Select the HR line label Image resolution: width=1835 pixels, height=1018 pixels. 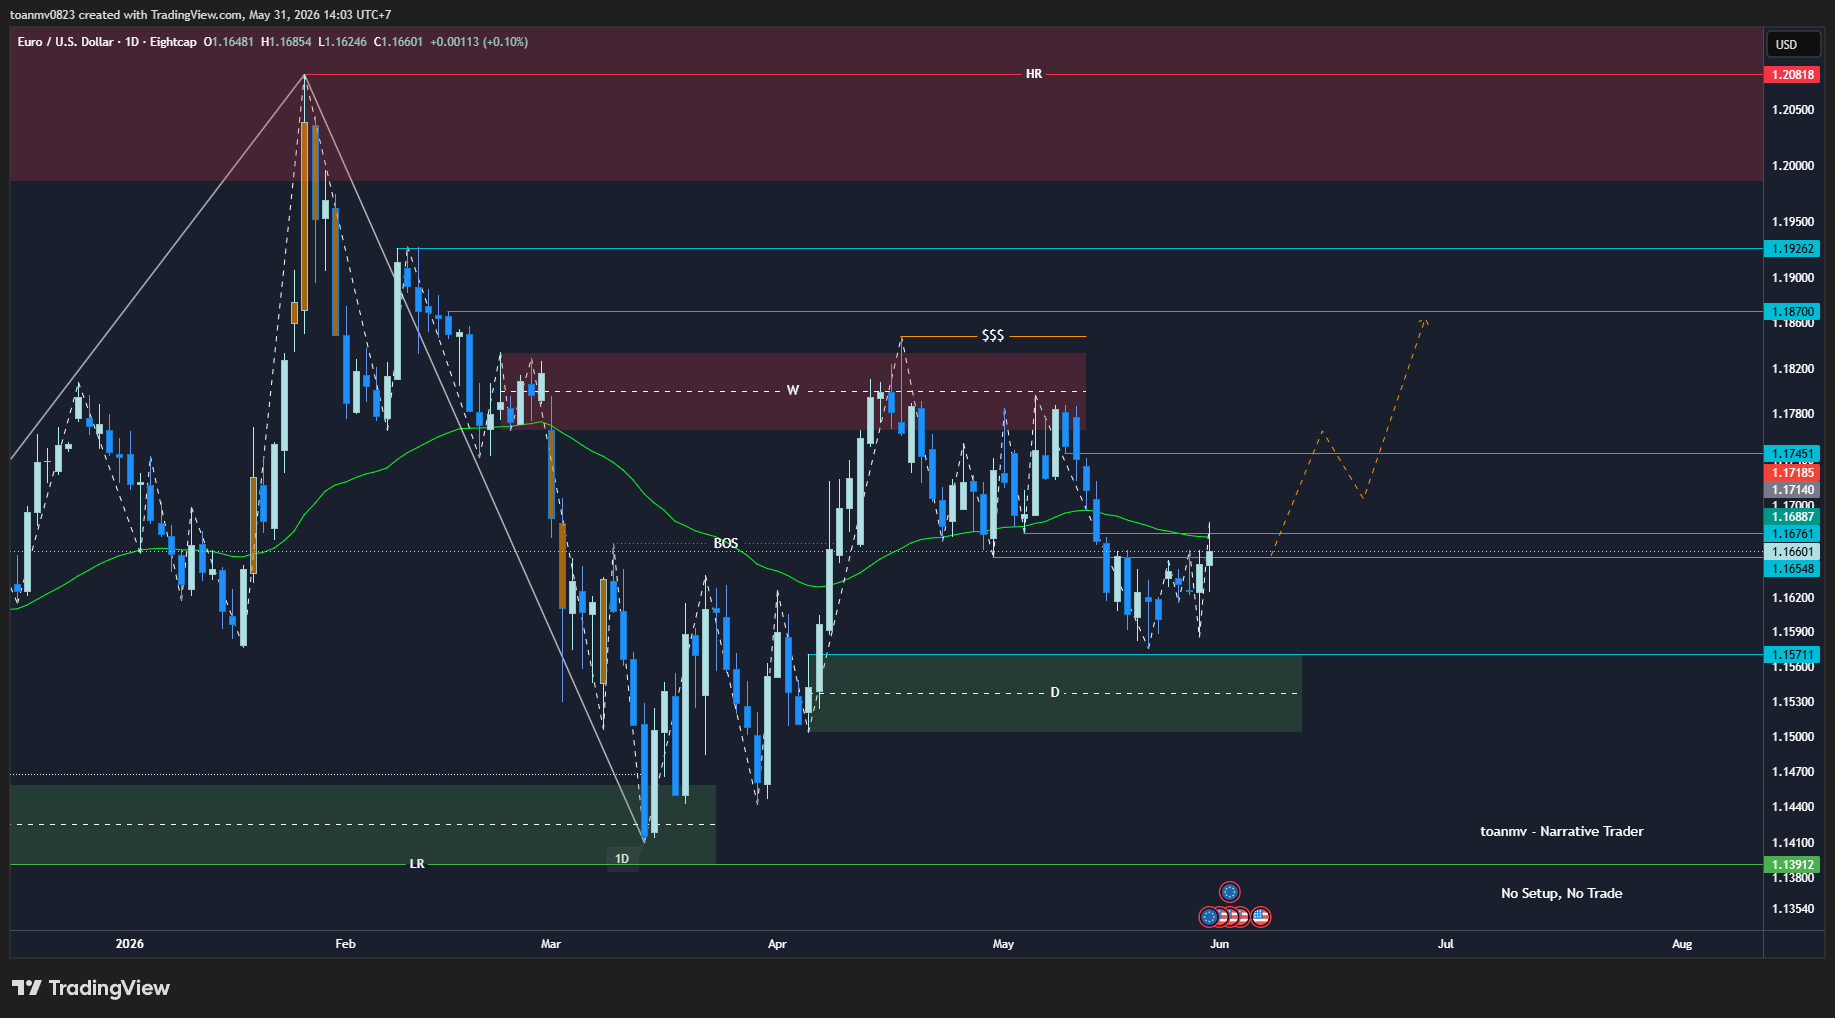(1034, 74)
